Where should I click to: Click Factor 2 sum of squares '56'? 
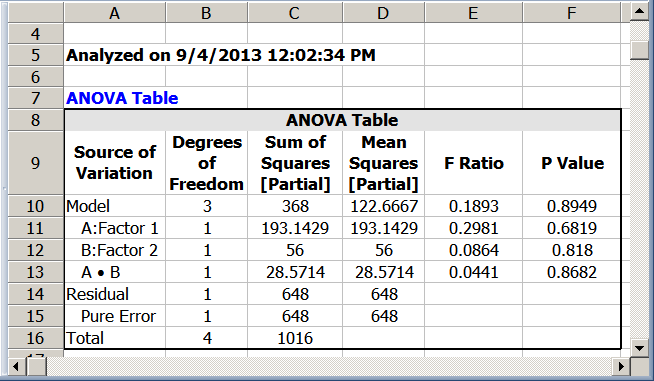[295, 250]
